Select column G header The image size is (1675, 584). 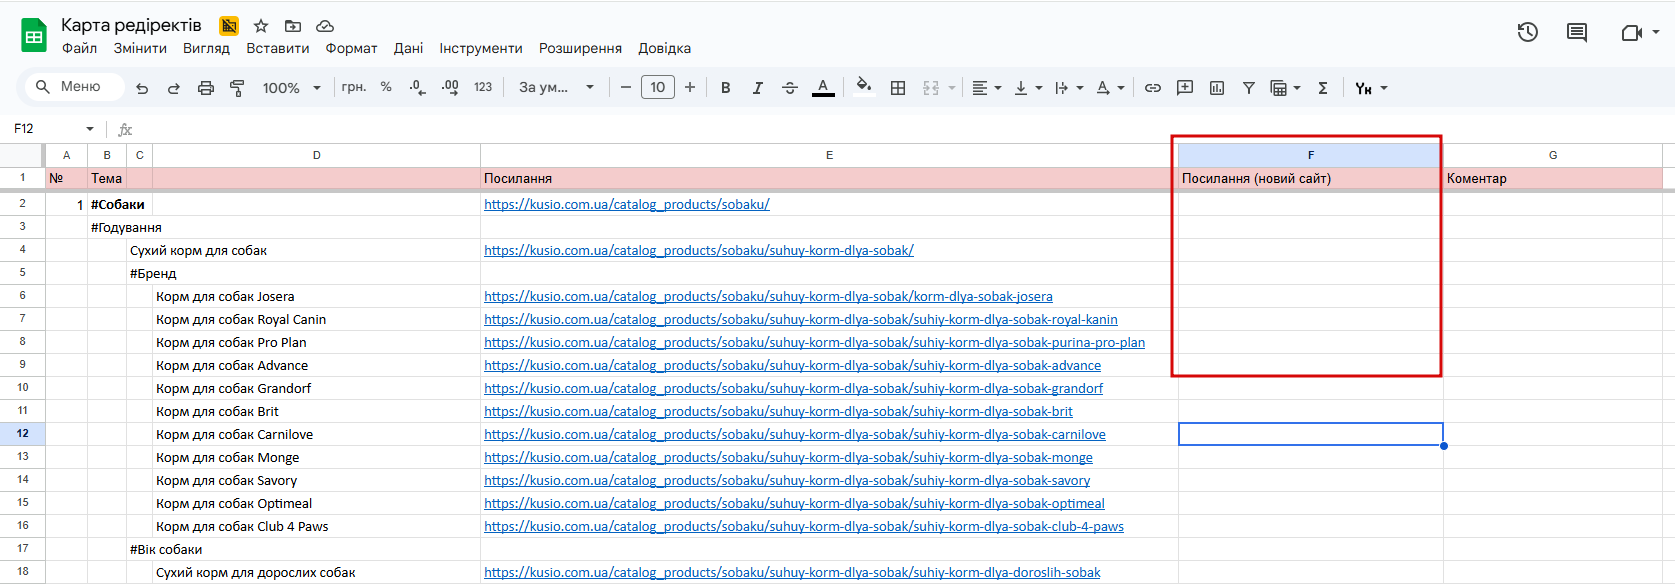pos(1553,155)
